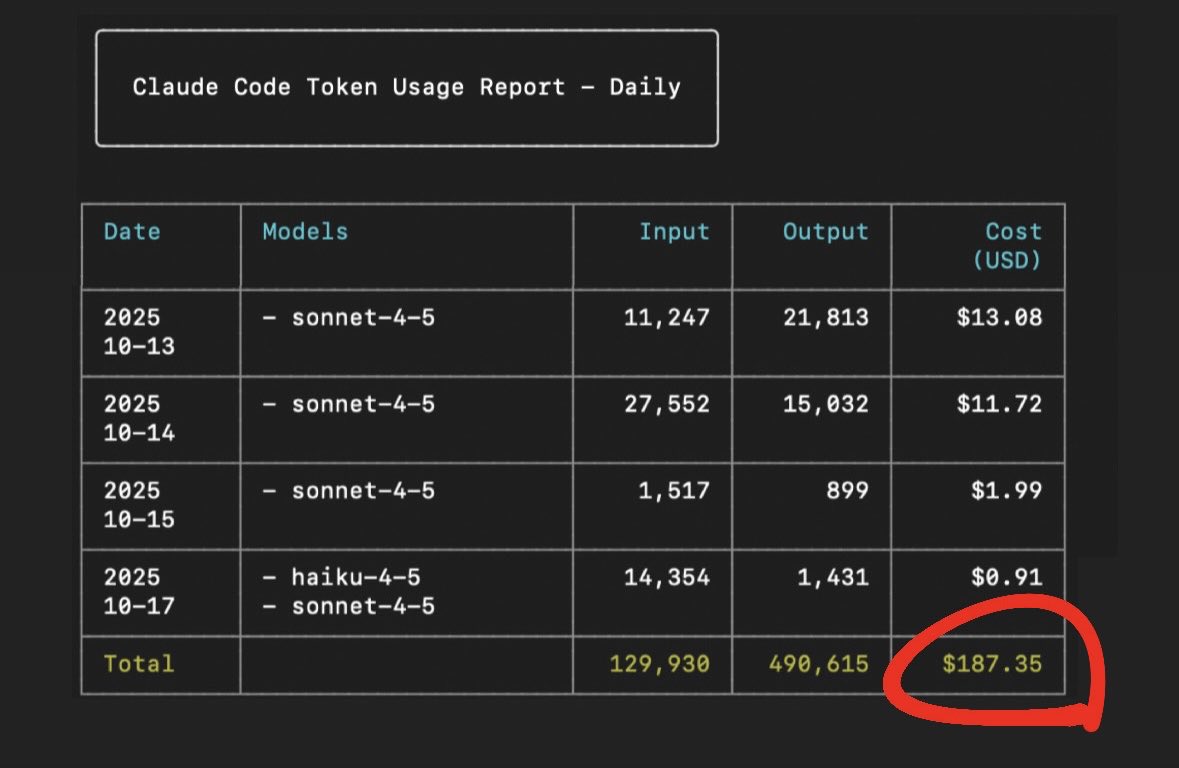Screen dimensions: 1179x768
Task: Click the "Output" column header
Action: [x=826, y=232]
